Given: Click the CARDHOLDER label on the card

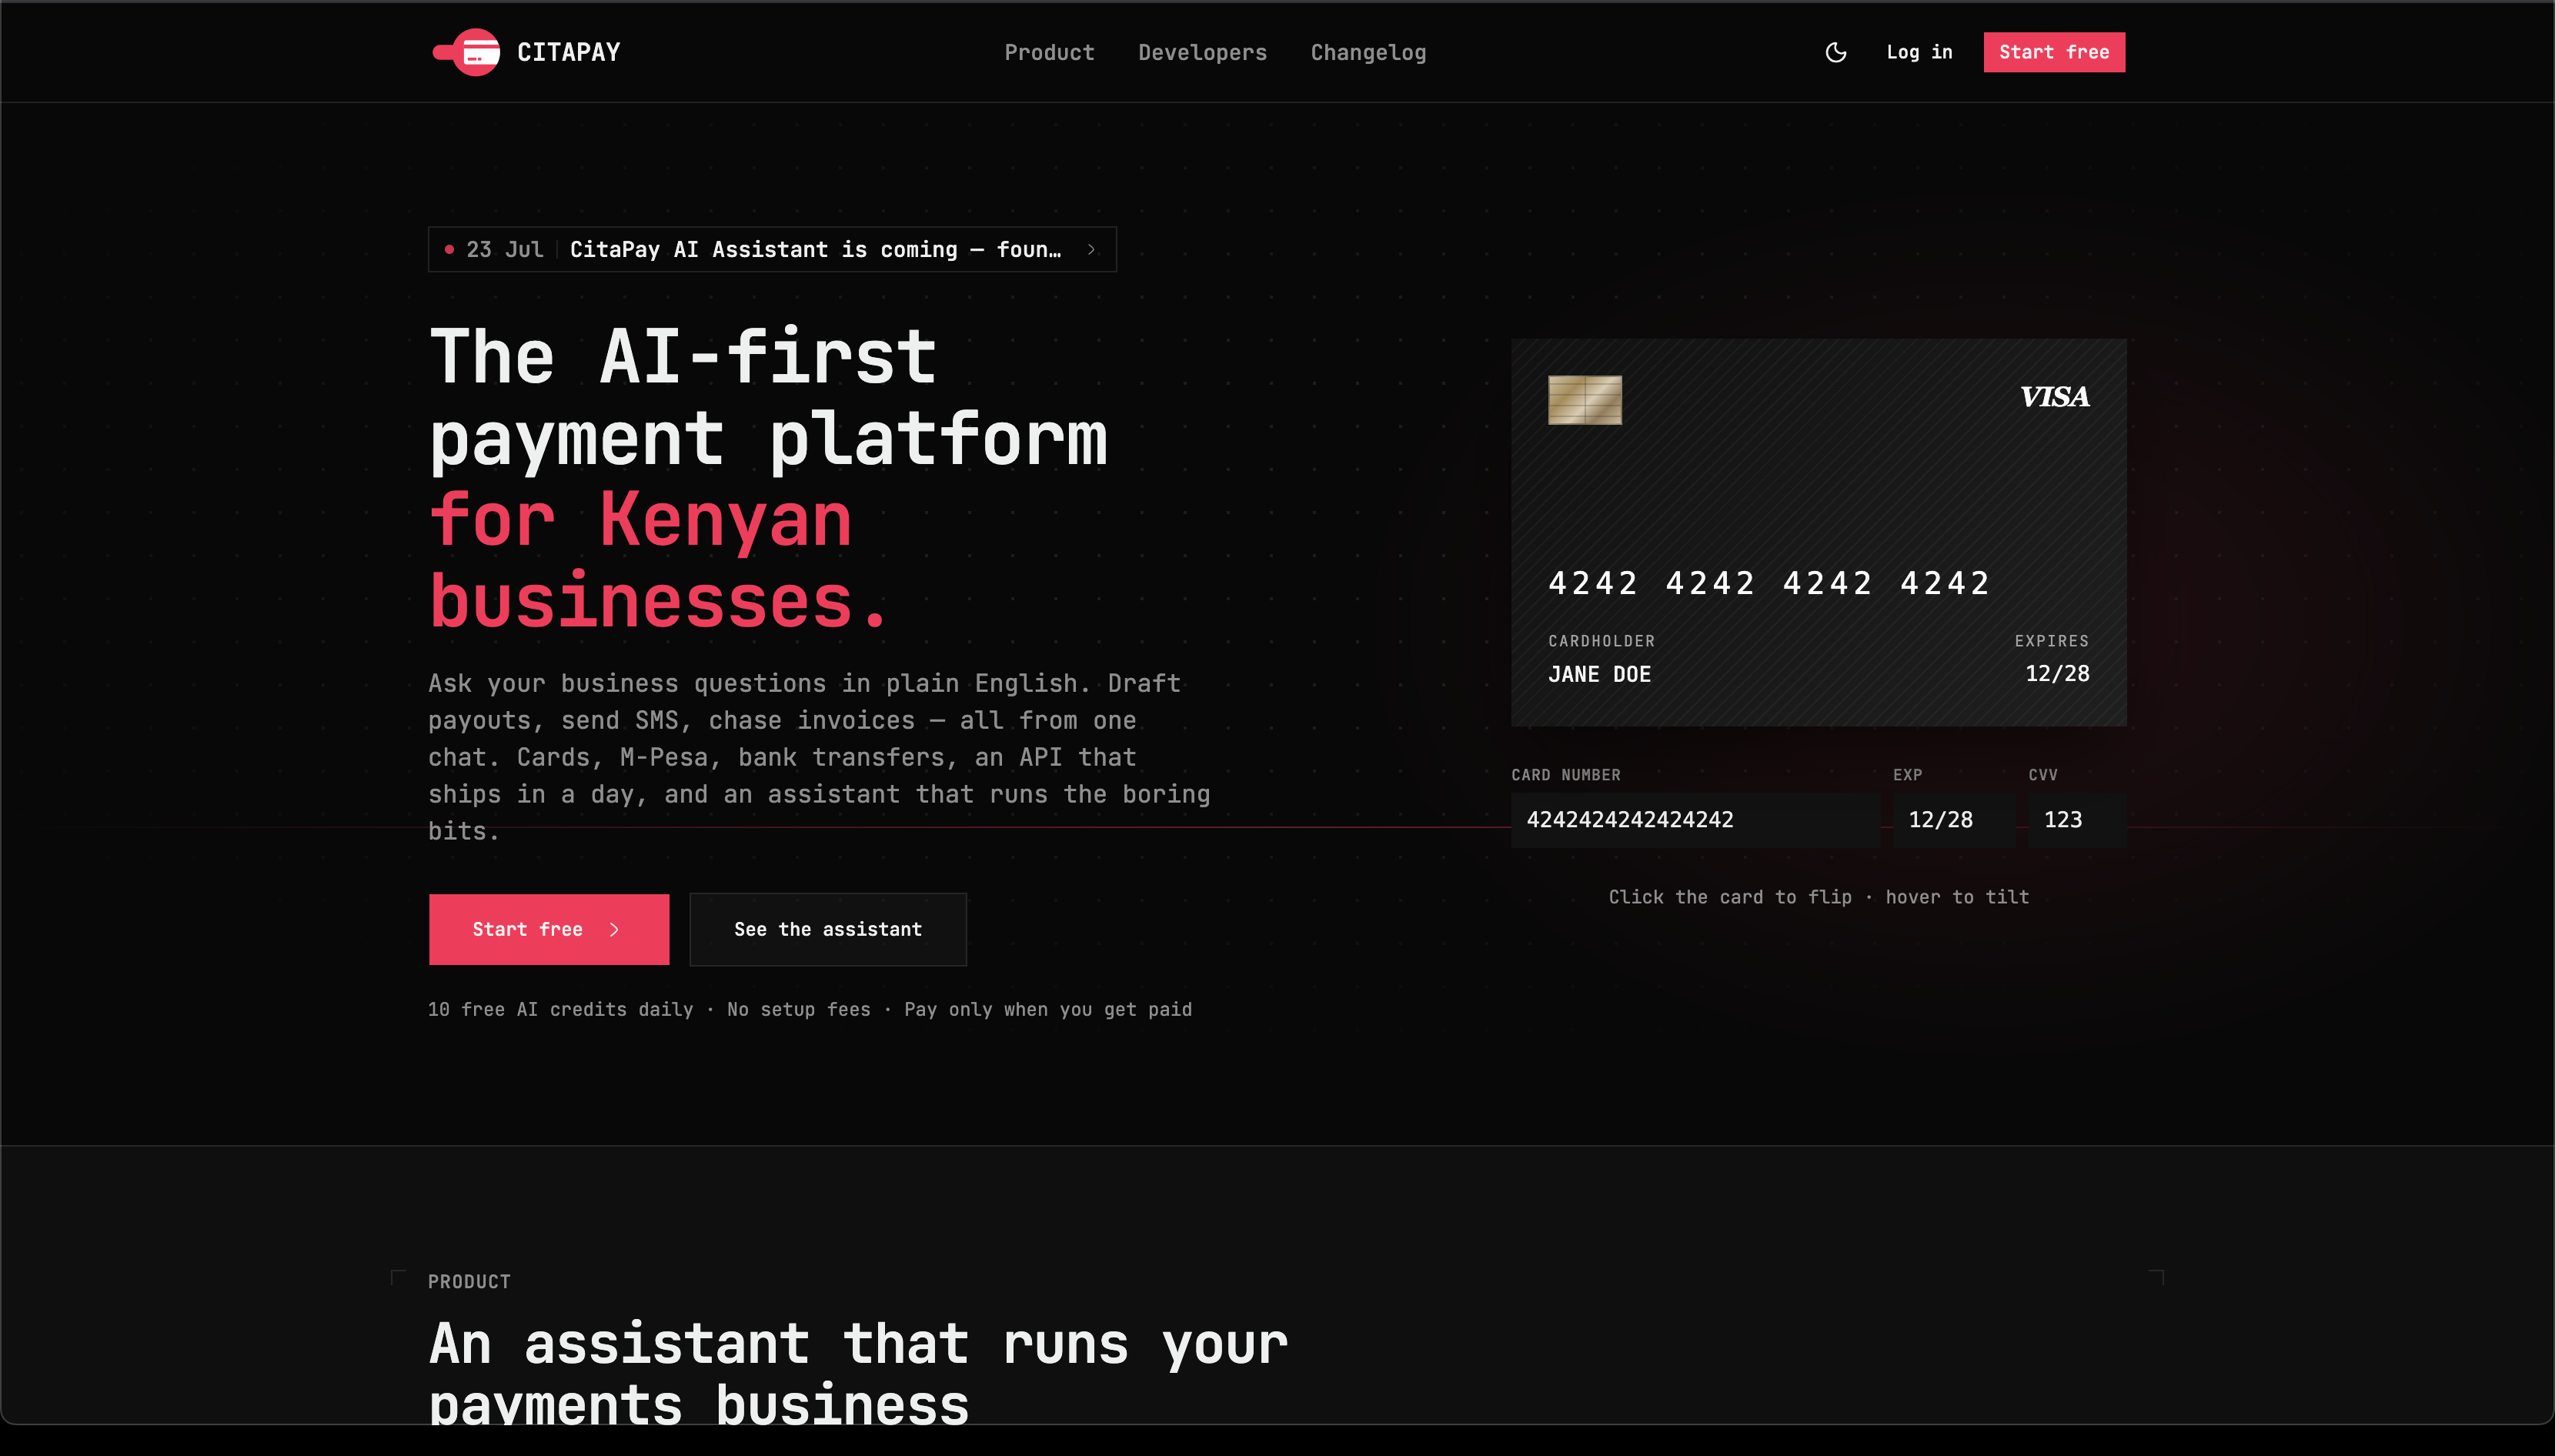Looking at the screenshot, I should (x=1602, y=641).
